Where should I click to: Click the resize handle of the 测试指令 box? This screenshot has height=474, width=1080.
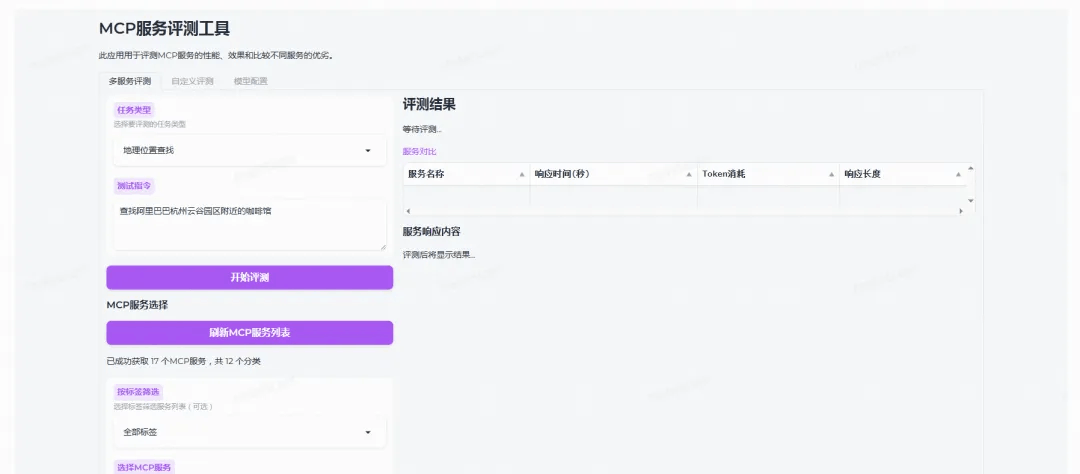coord(382,246)
